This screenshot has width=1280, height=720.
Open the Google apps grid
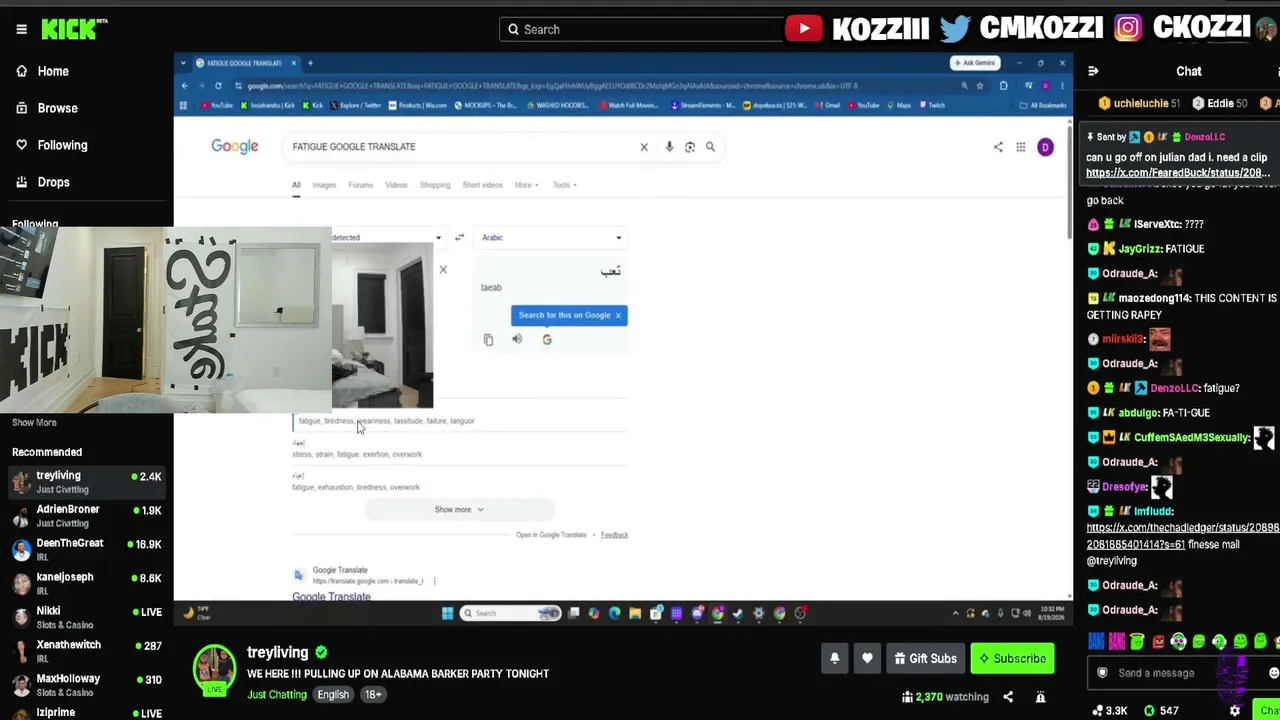(1021, 147)
